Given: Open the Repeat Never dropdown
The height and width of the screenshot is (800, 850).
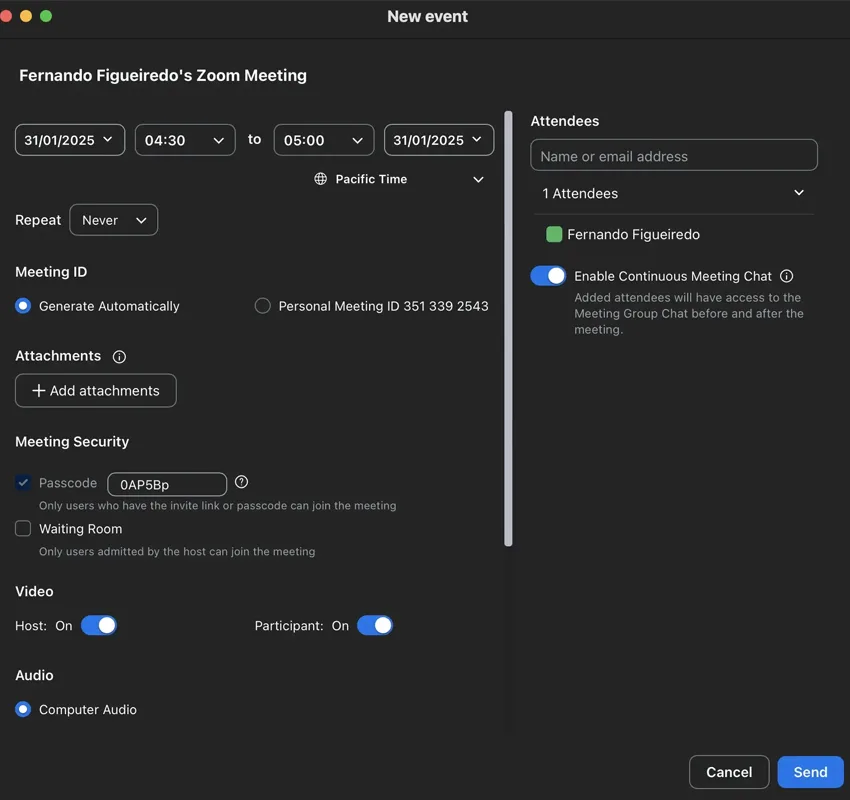Looking at the screenshot, I should point(113,220).
